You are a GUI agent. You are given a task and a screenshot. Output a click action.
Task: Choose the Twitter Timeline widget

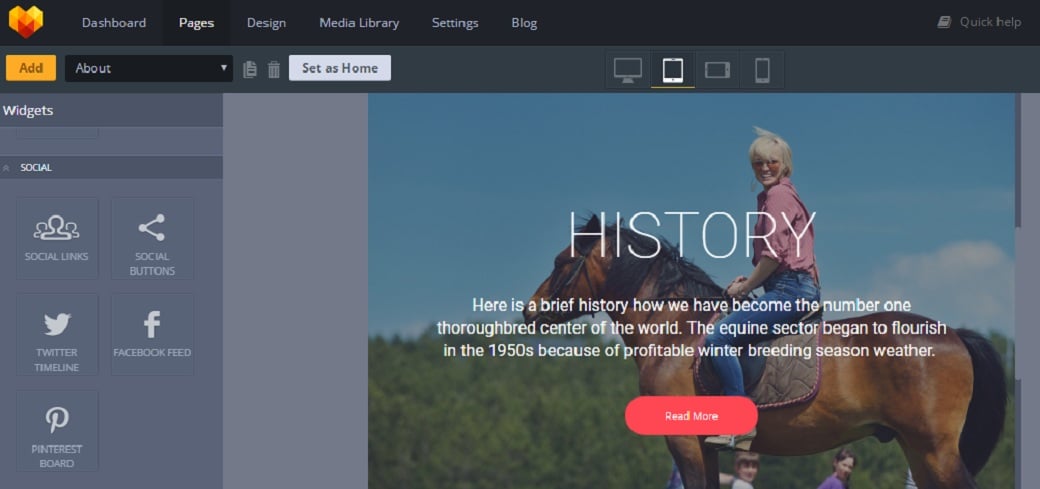(57, 334)
